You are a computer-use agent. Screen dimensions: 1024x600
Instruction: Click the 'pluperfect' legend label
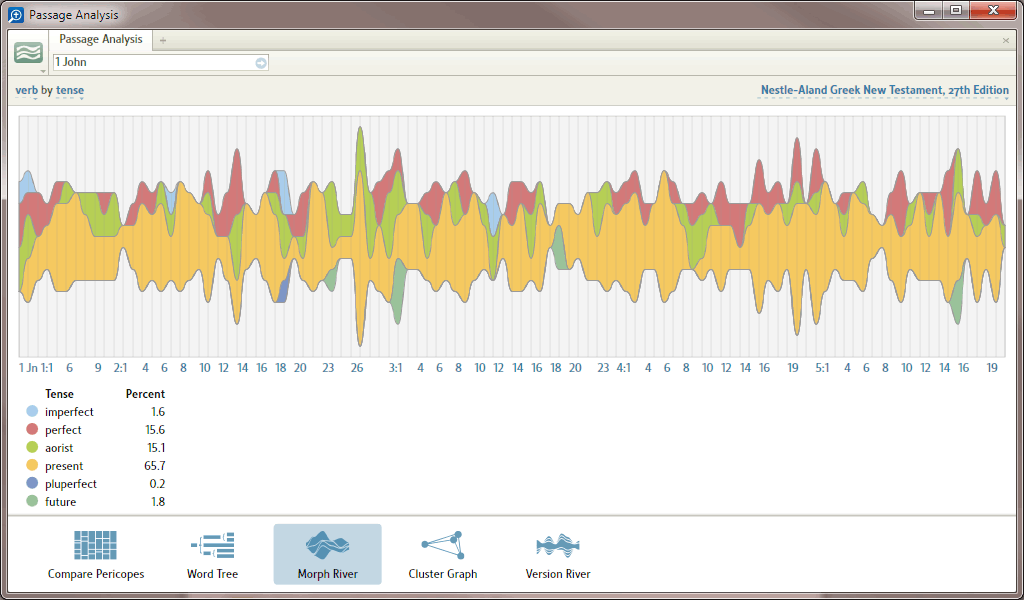pos(71,484)
